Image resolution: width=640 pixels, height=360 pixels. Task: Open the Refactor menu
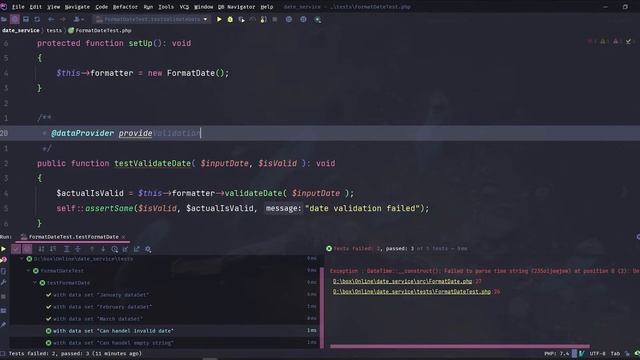tap(125, 7)
